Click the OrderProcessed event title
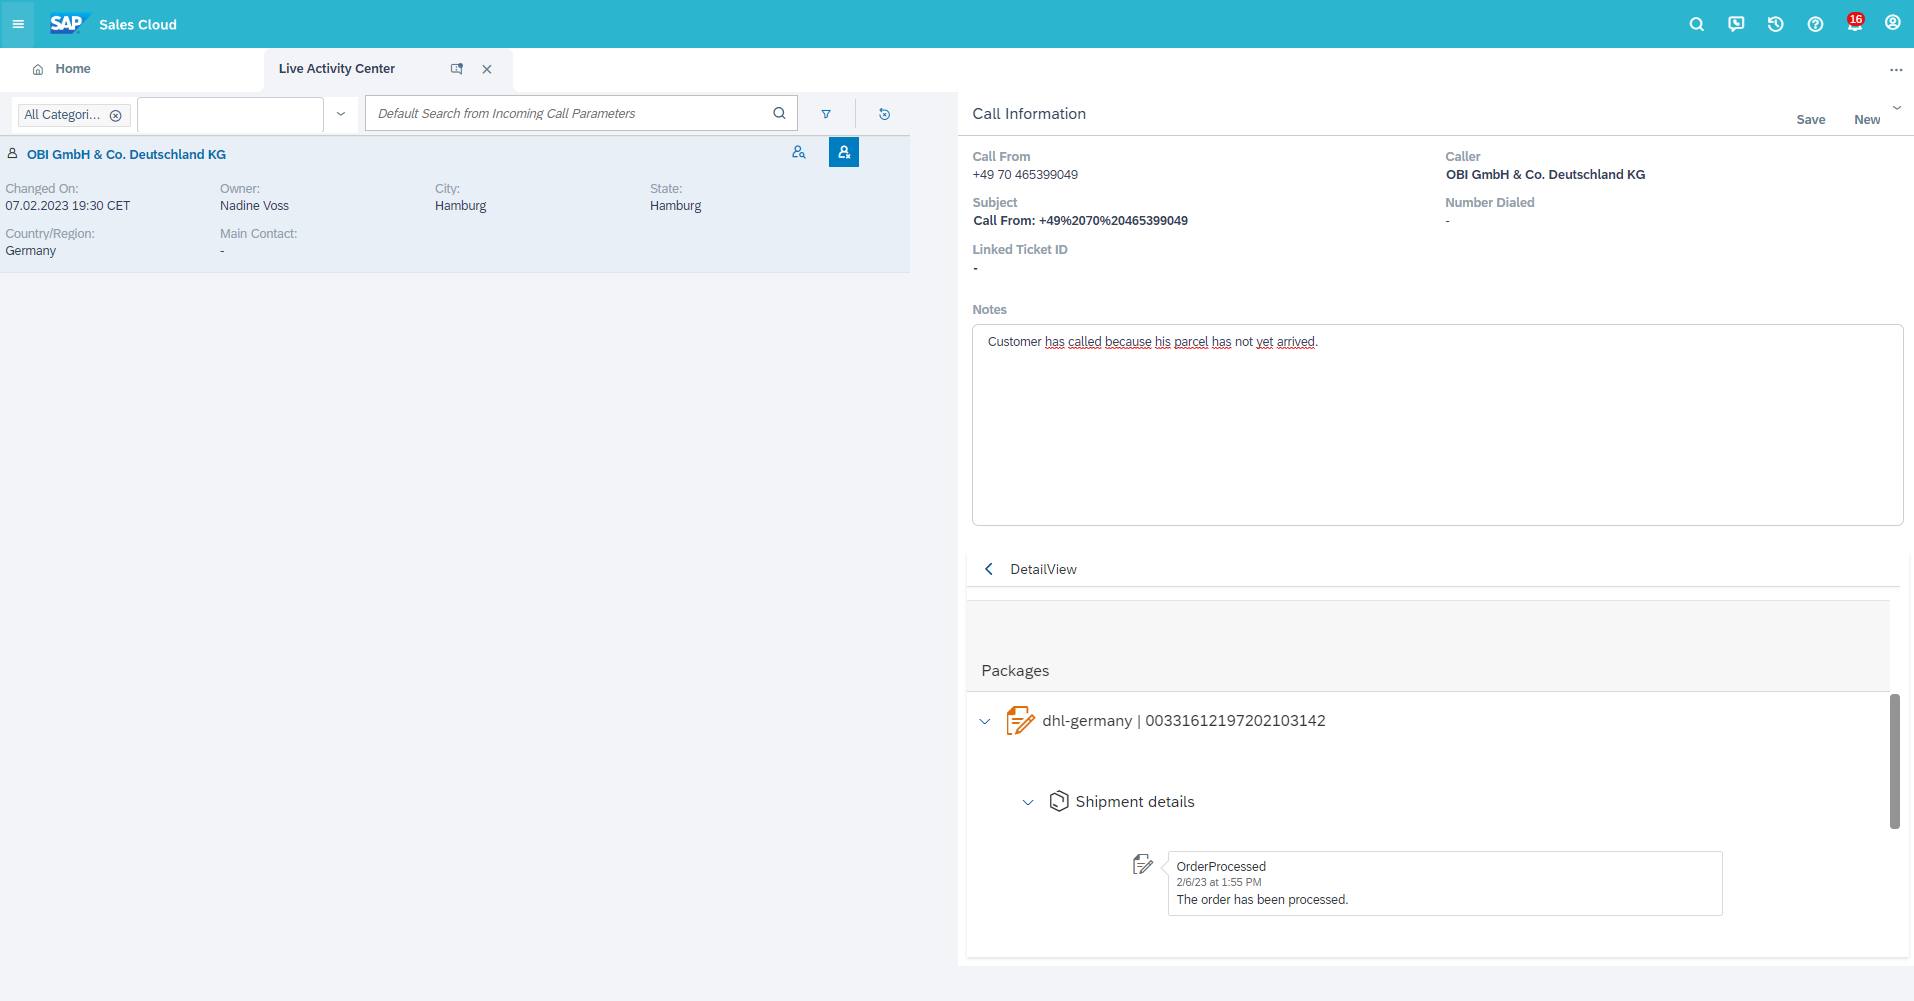The height and width of the screenshot is (1001, 1914). (x=1221, y=867)
